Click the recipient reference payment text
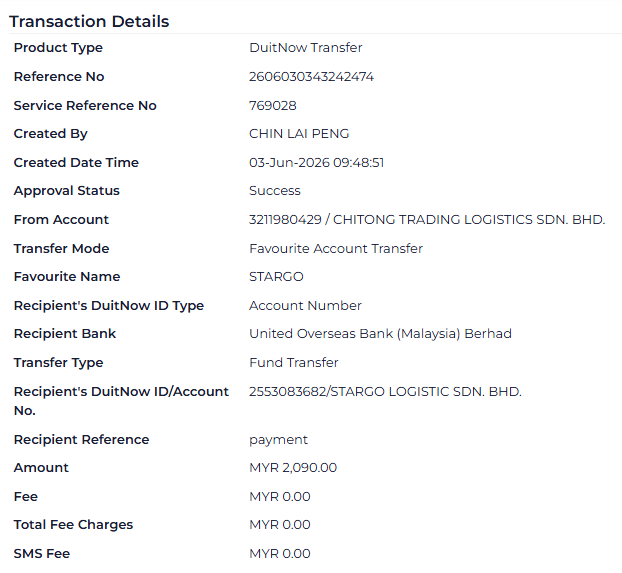Image resolution: width=622 pixels, height=573 pixels. pos(278,440)
